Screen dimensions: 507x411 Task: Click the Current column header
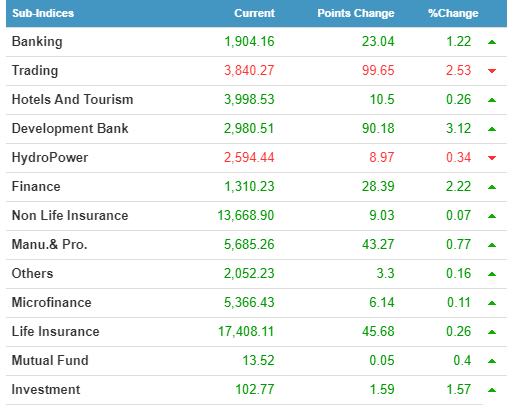(254, 13)
